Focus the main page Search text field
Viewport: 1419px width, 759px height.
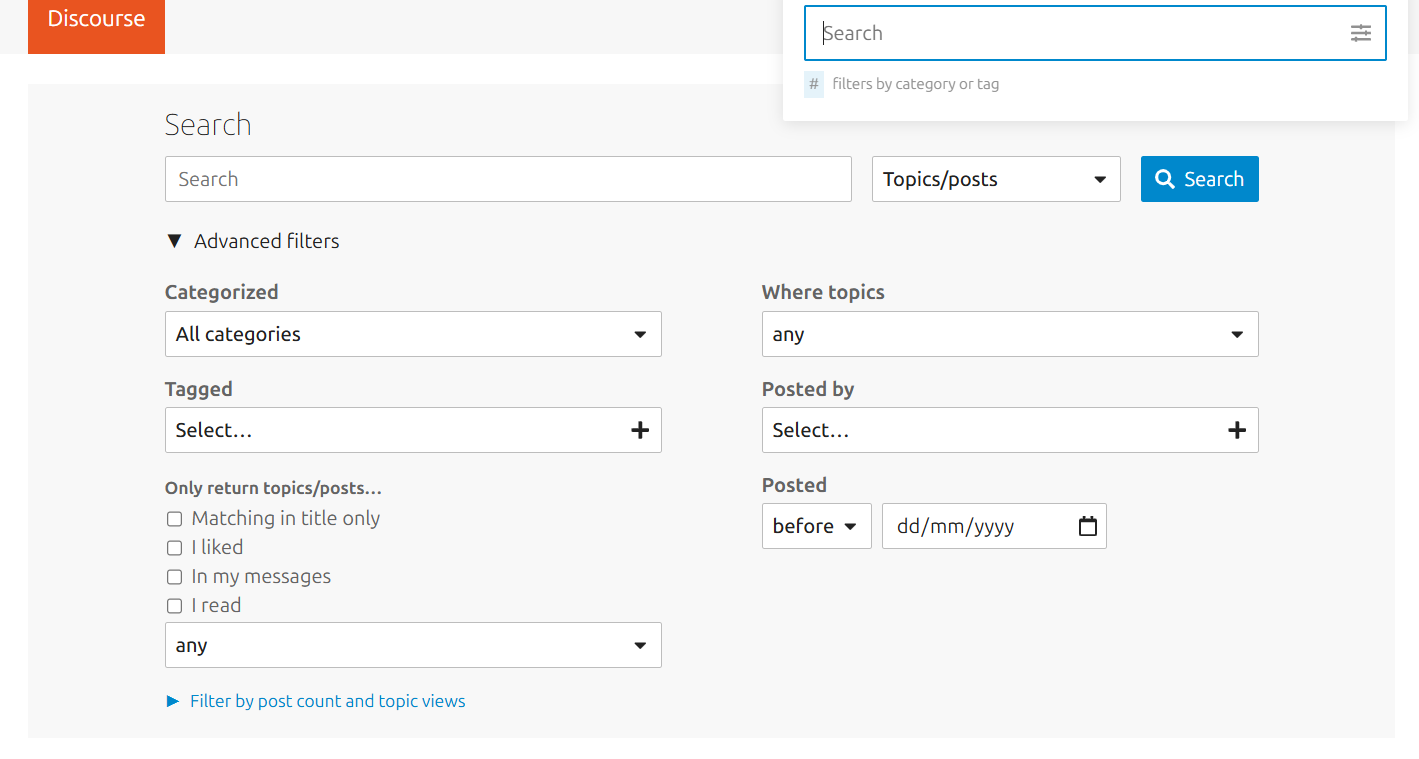(x=508, y=179)
